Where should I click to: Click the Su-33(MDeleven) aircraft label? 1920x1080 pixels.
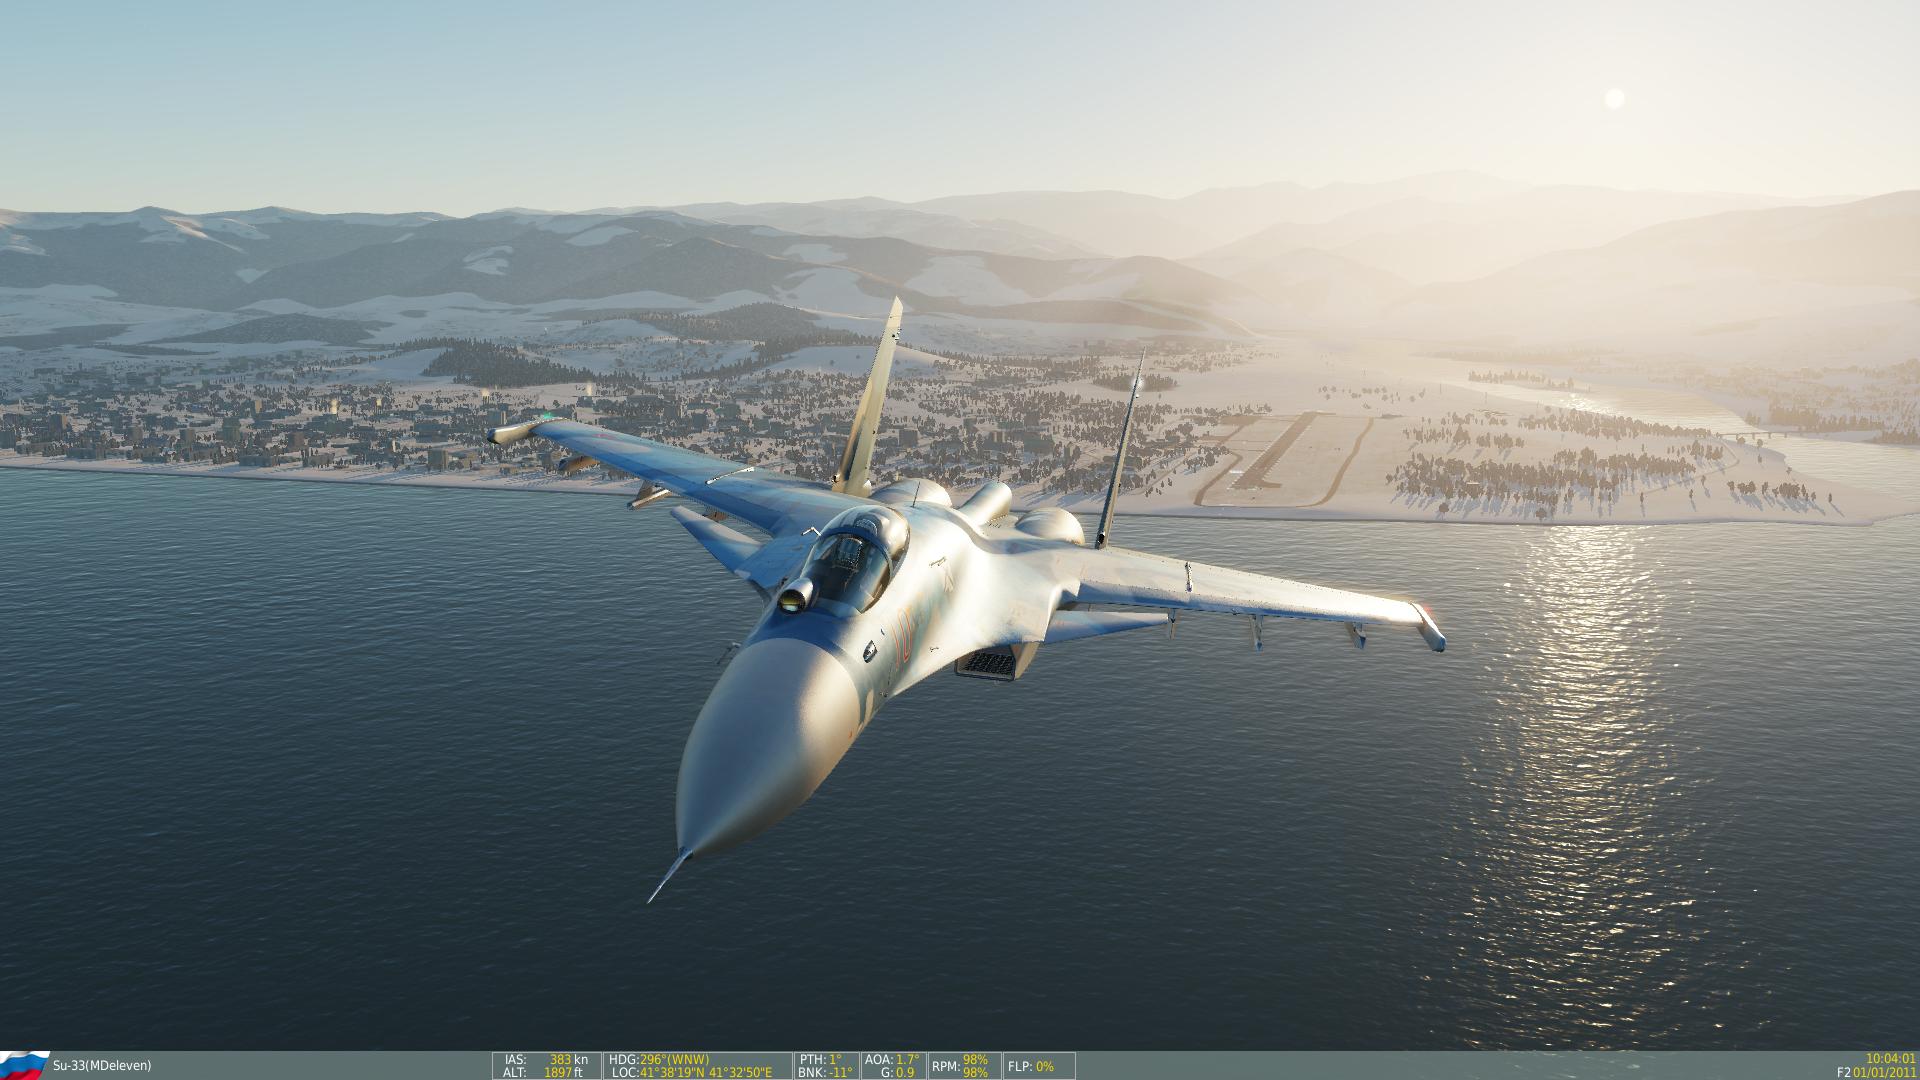(102, 1066)
